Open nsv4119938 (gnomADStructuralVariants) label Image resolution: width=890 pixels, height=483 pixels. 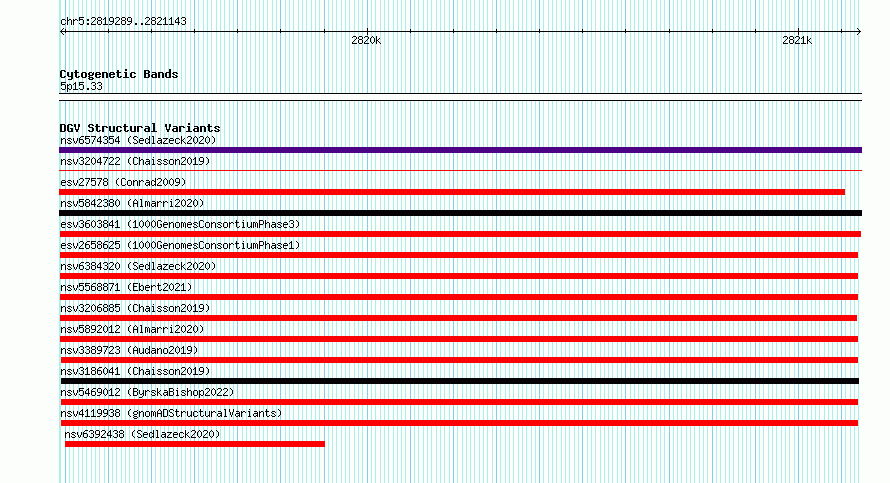coord(171,413)
